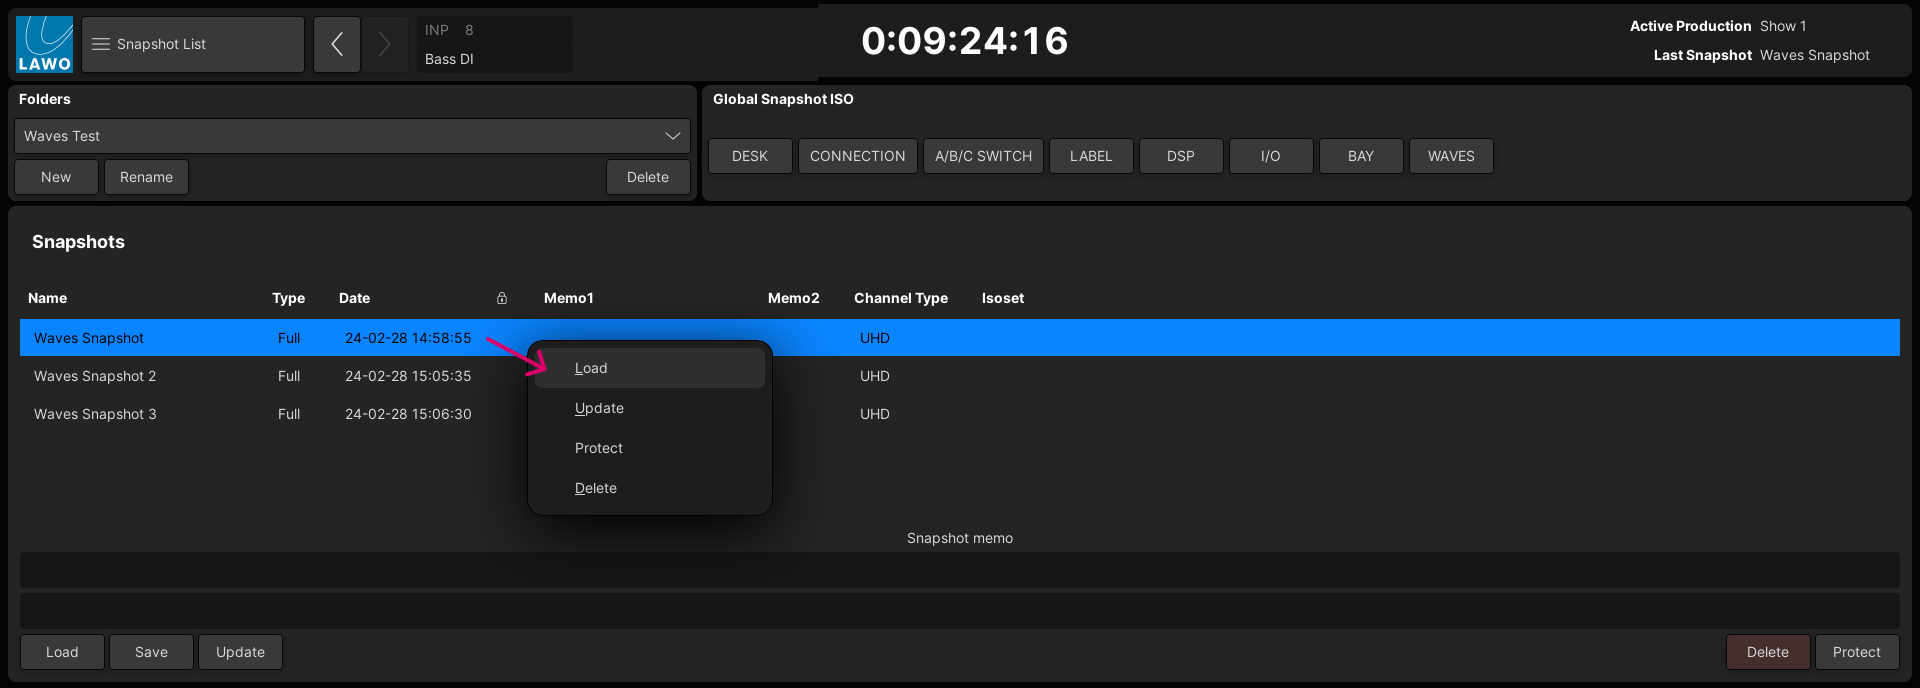The image size is (1920, 688).
Task: Click the Lawo logo icon
Action: click(45, 45)
